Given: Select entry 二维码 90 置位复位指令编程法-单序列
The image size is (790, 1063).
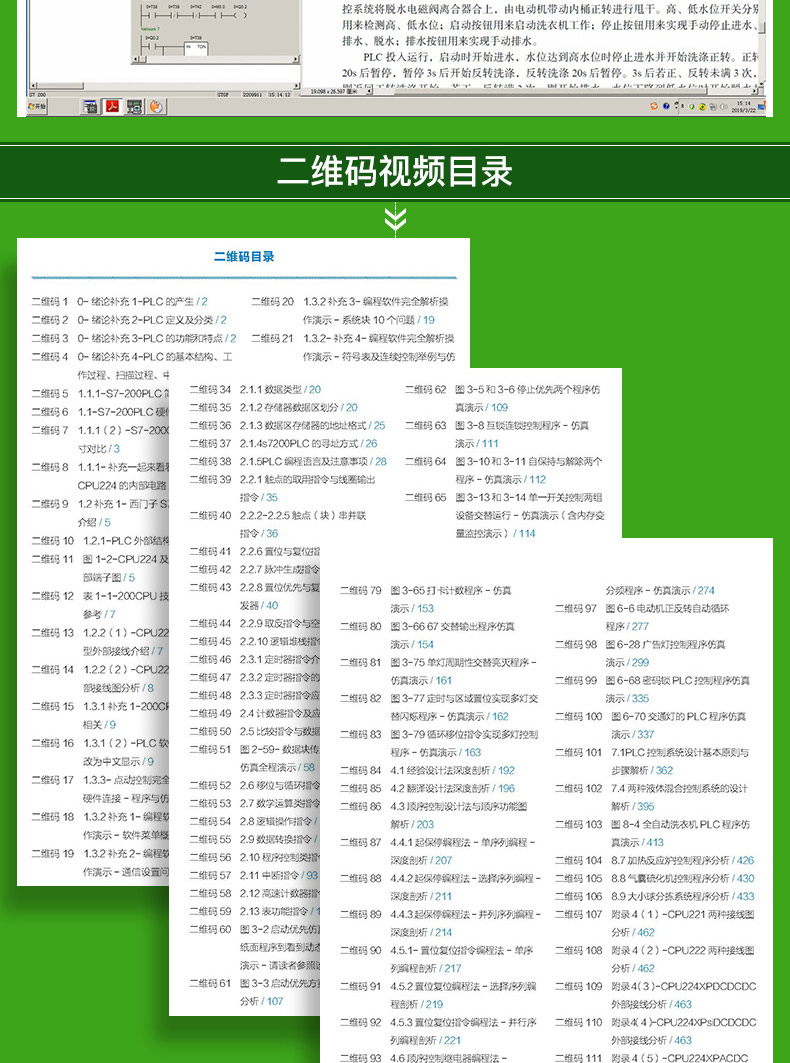Looking at the screenshot, I should pyautogui.click(x=437, y=959).
